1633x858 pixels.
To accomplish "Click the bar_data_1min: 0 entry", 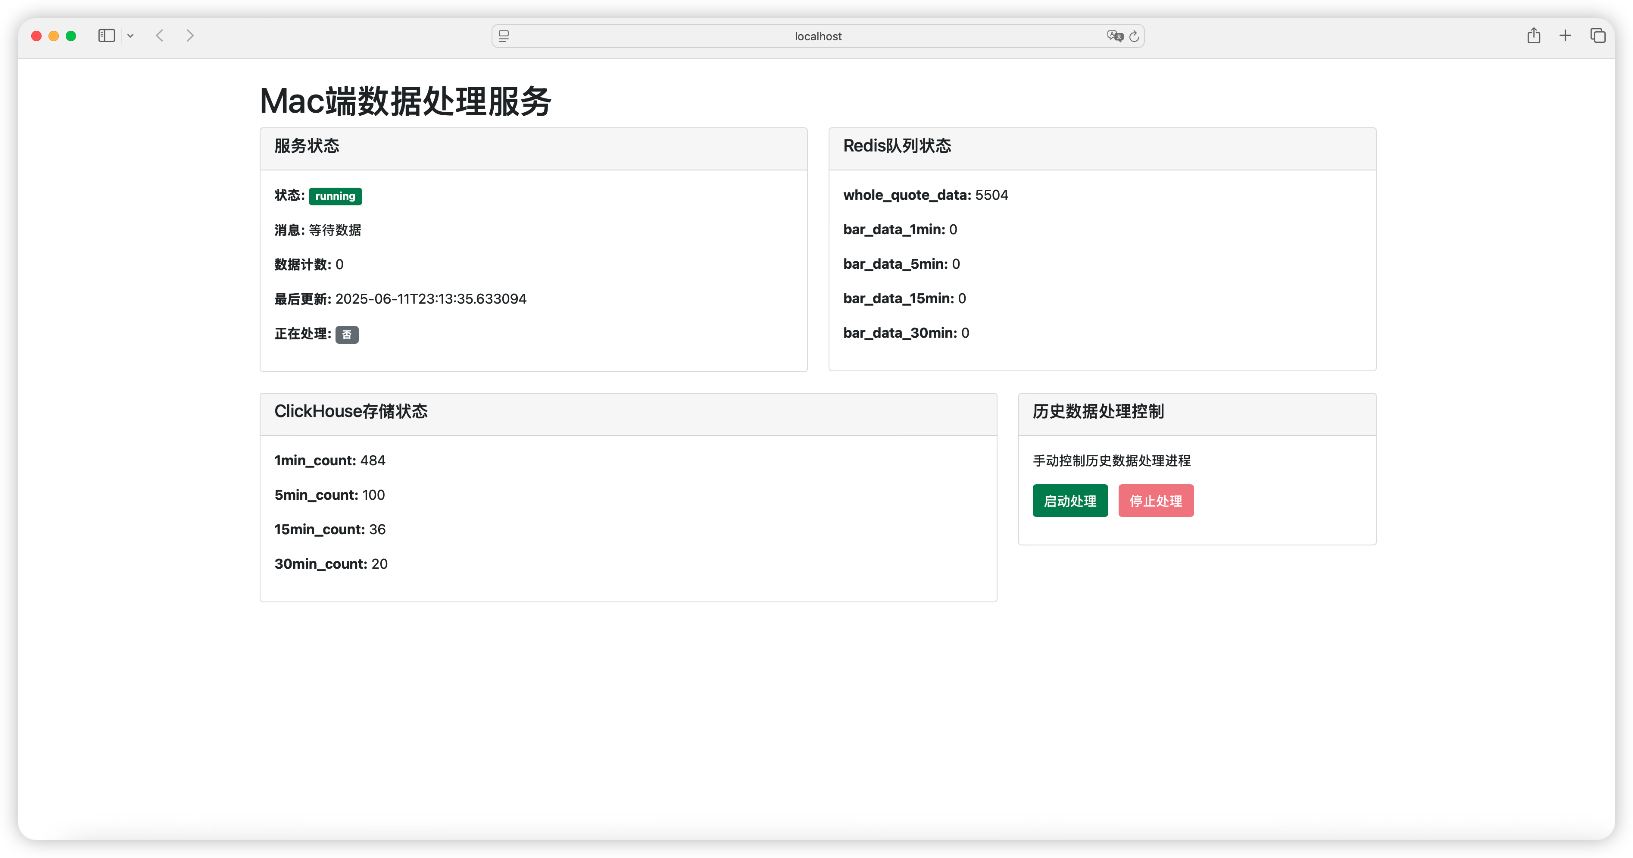I will click(900, 230).
